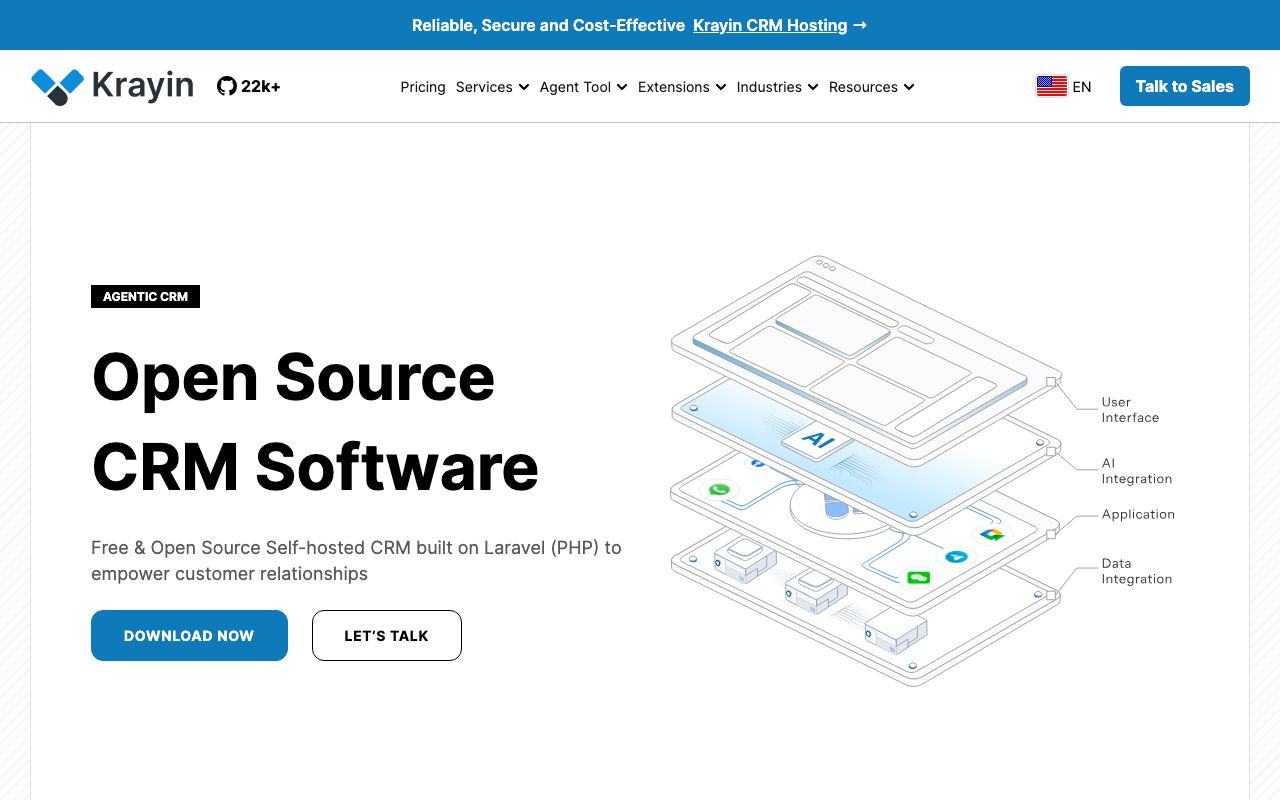This screenshot has height=800, width=1280.
Task: Click the 'User Interface' diagram label
Action: (1130, 410)
